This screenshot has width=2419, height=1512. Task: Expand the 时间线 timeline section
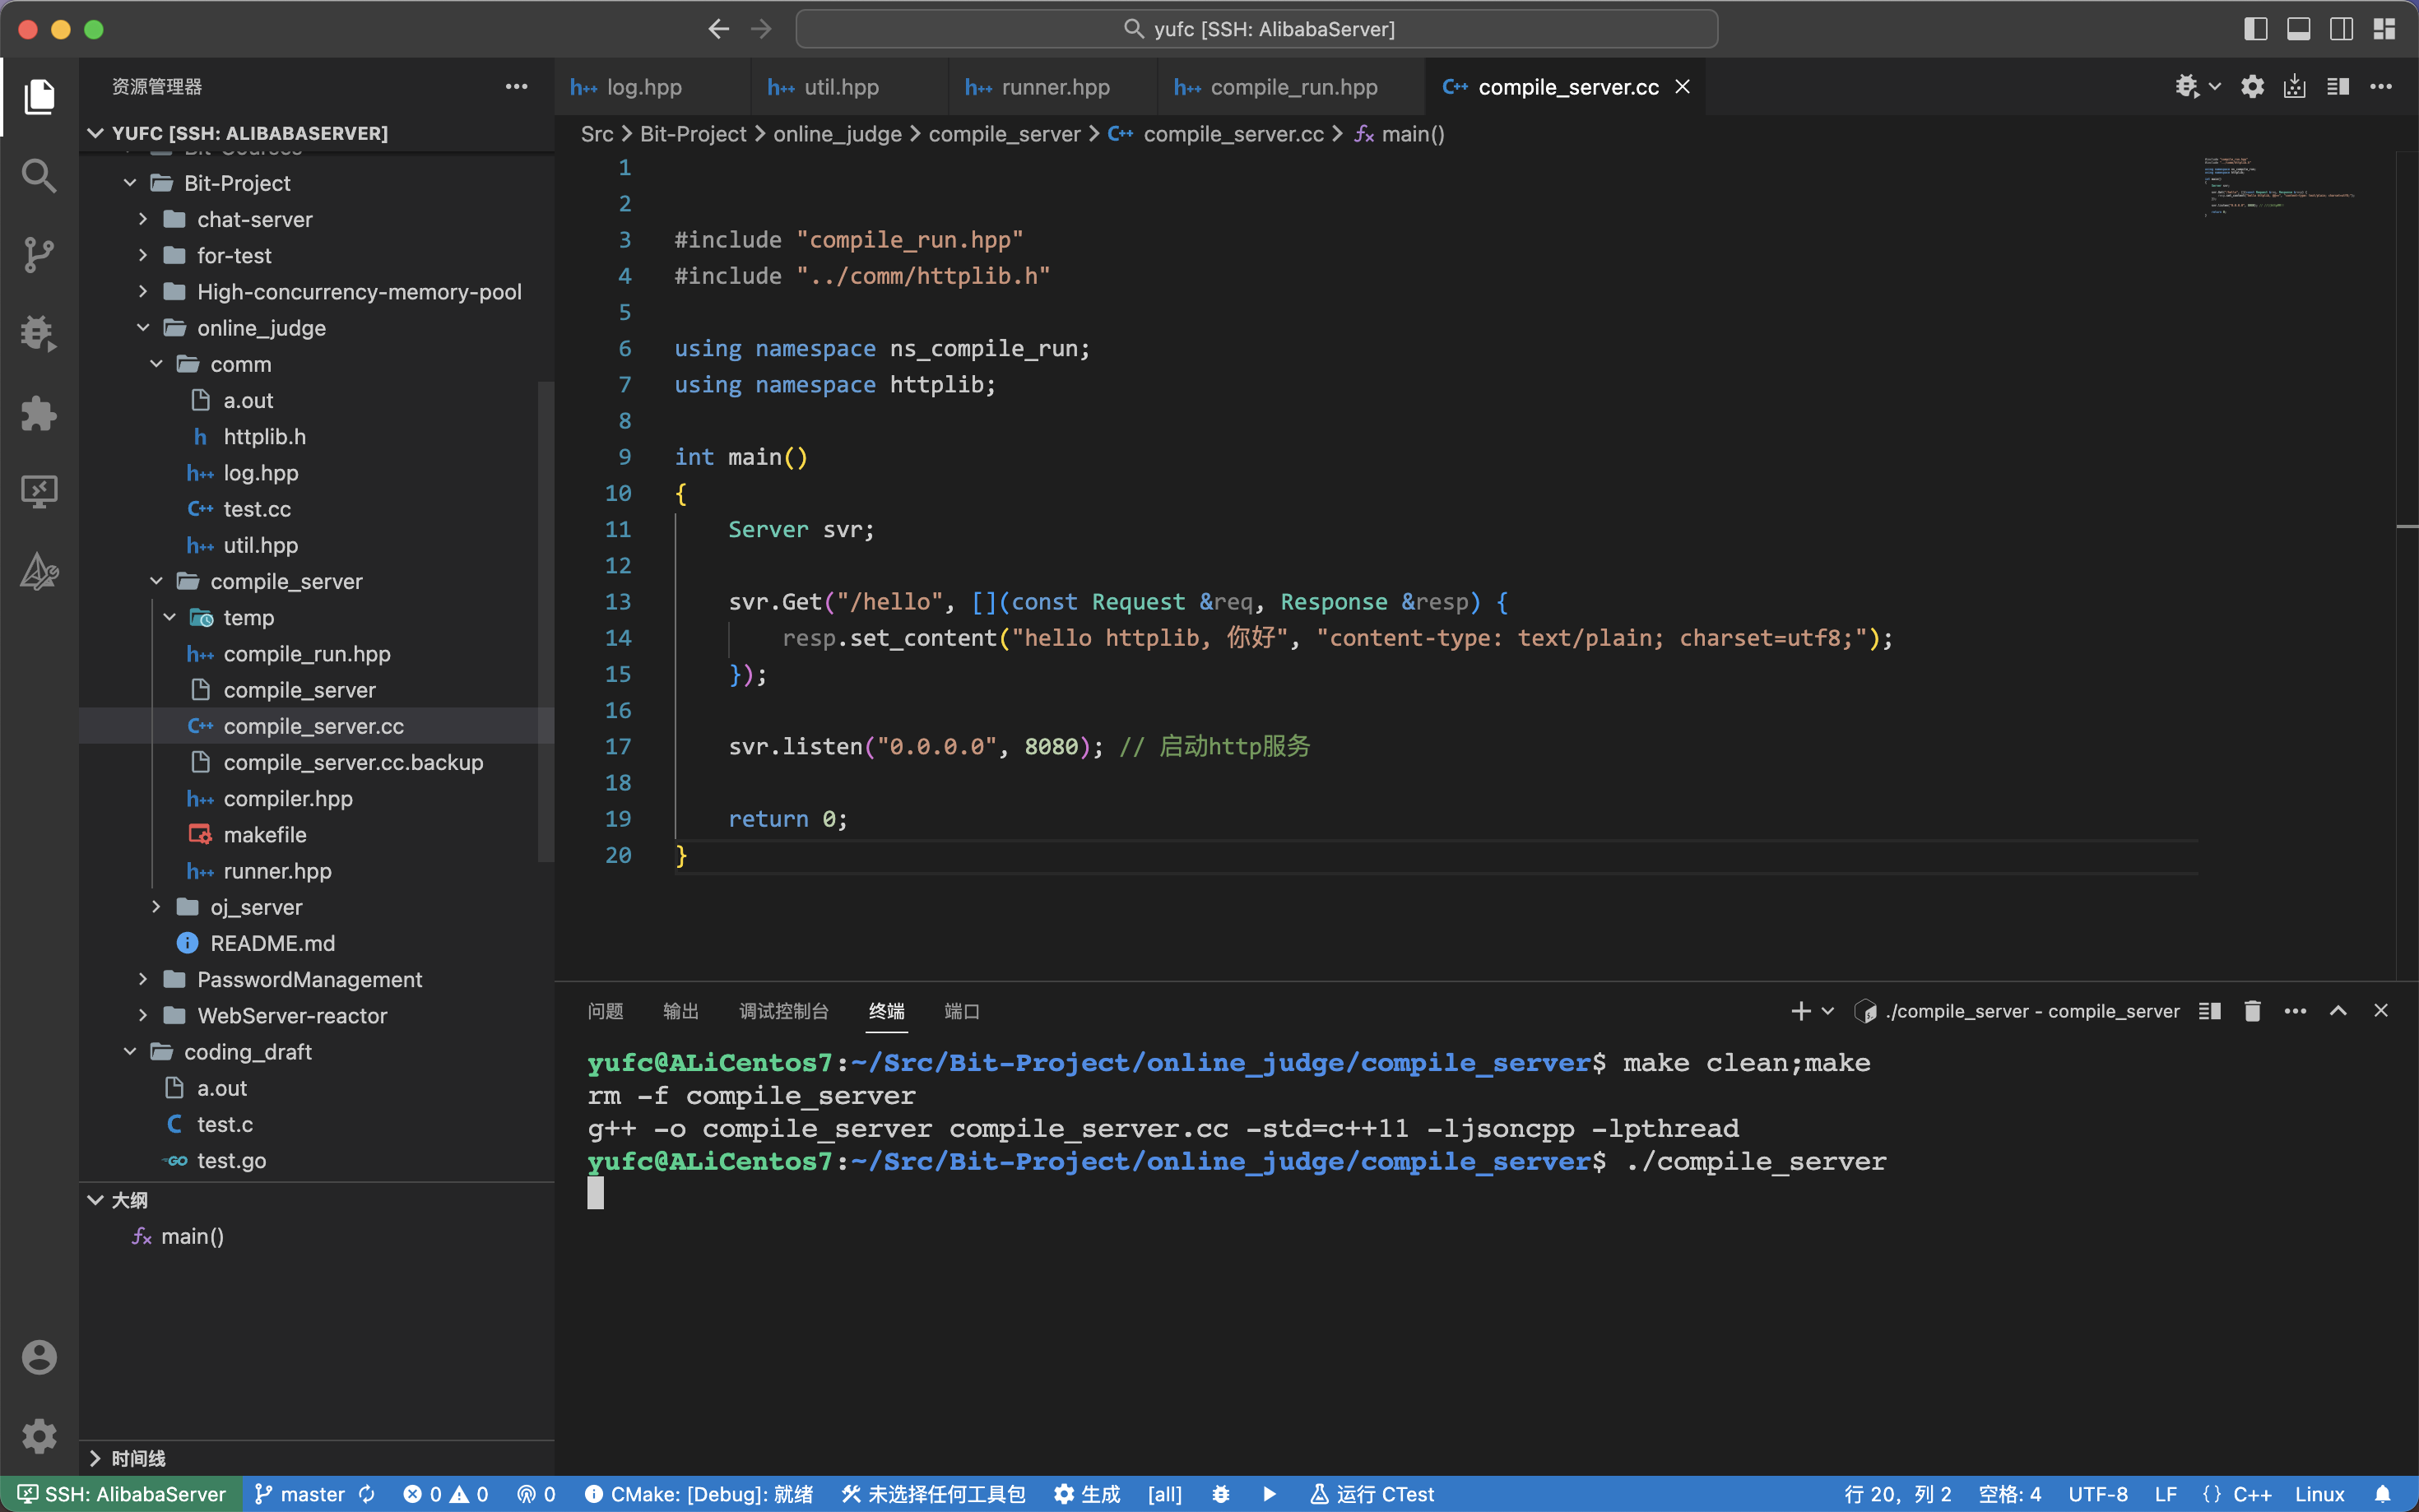(x=95, y=1458)
